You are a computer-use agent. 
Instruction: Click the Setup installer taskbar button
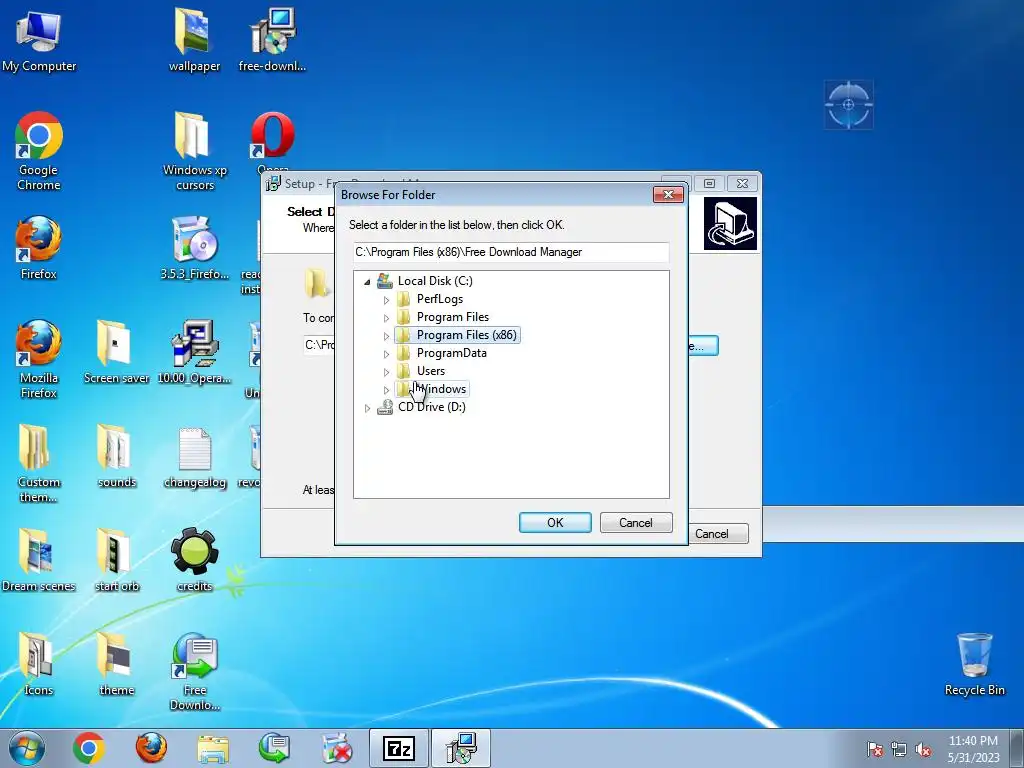[461, 748]
